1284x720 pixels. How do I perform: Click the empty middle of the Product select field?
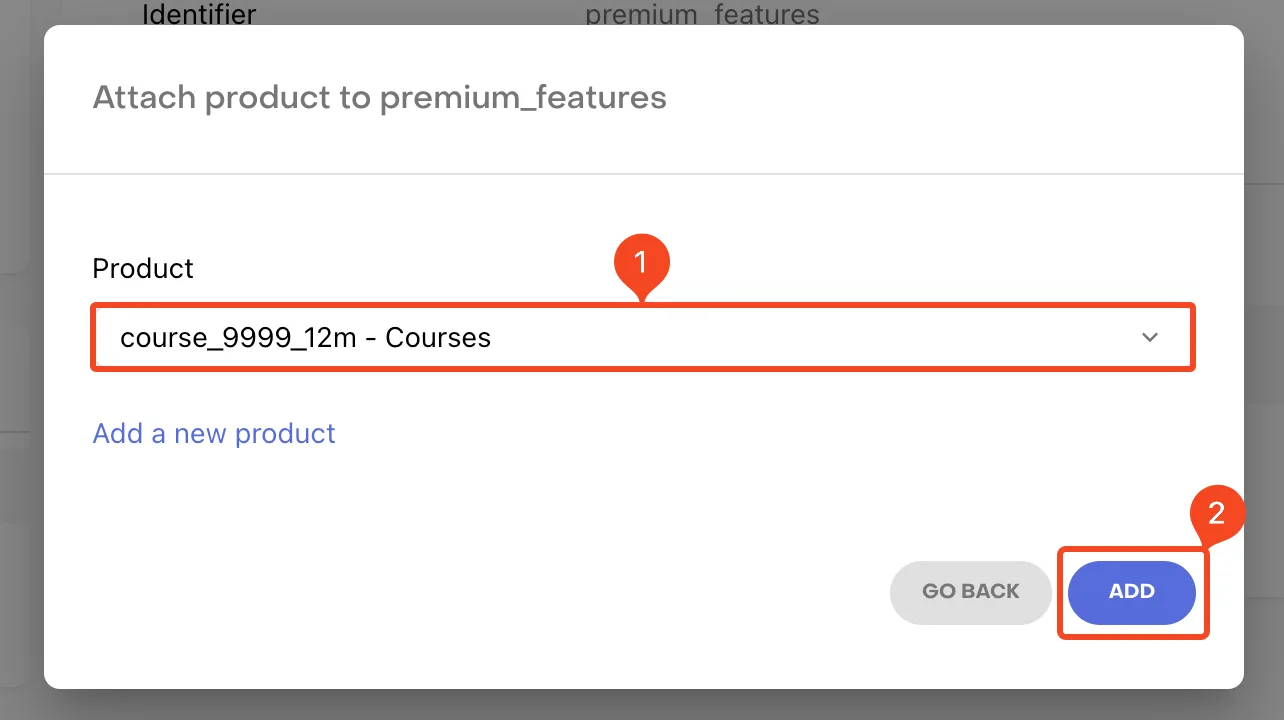point(800,338)
